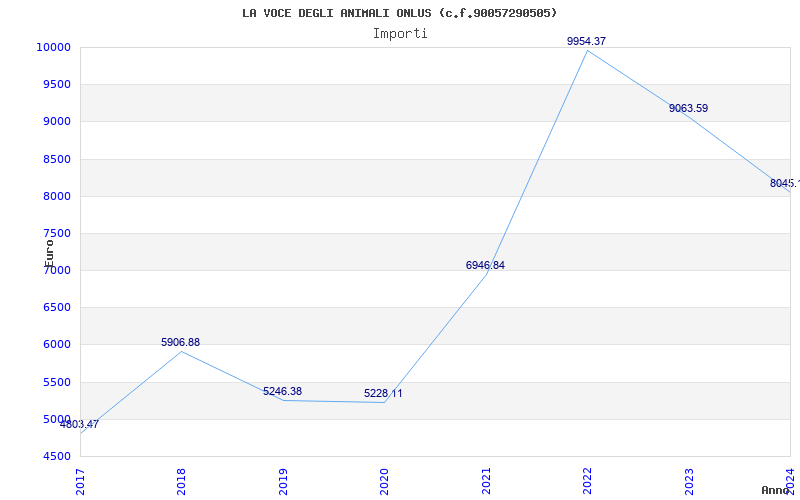This screenshot has width=800, height=500.
Task: Click the 8000 y-axis tick label
Action: 57,196
